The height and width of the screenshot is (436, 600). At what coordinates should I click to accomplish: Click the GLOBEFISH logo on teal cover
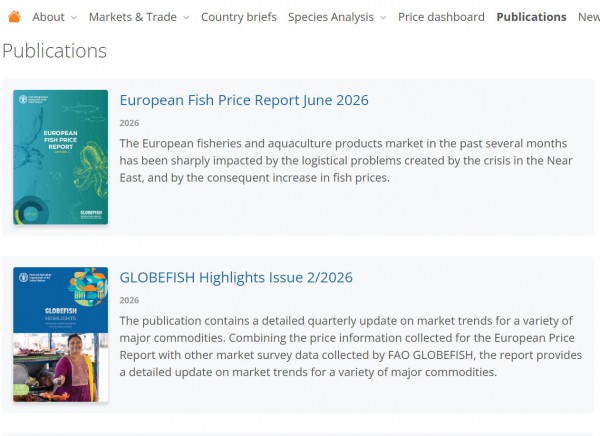point(91,214)
